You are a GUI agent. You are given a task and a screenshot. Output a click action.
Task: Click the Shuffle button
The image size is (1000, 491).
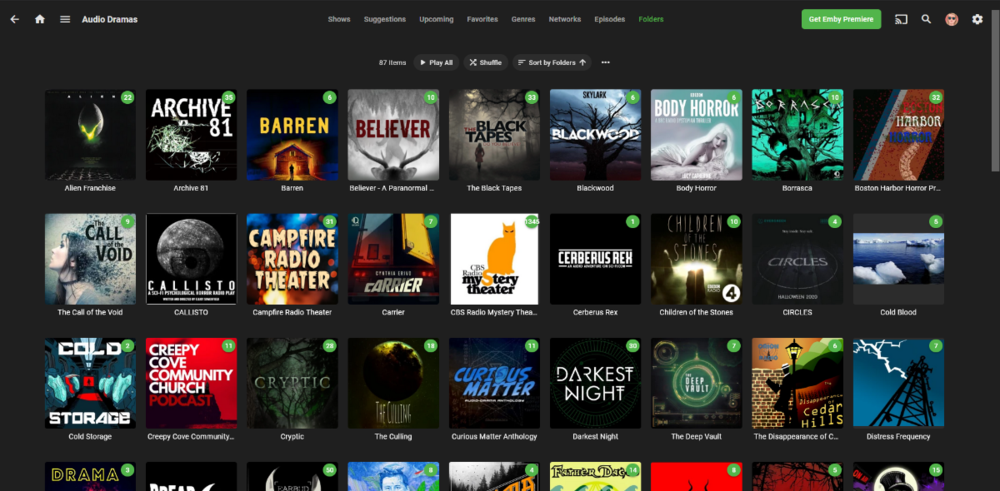[485, 62]
